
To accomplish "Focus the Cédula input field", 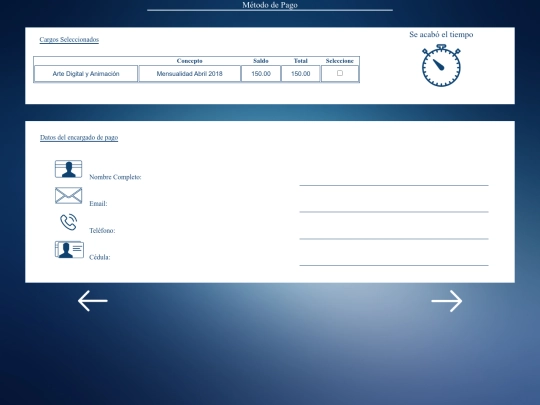I will click(x=394, y=257).
